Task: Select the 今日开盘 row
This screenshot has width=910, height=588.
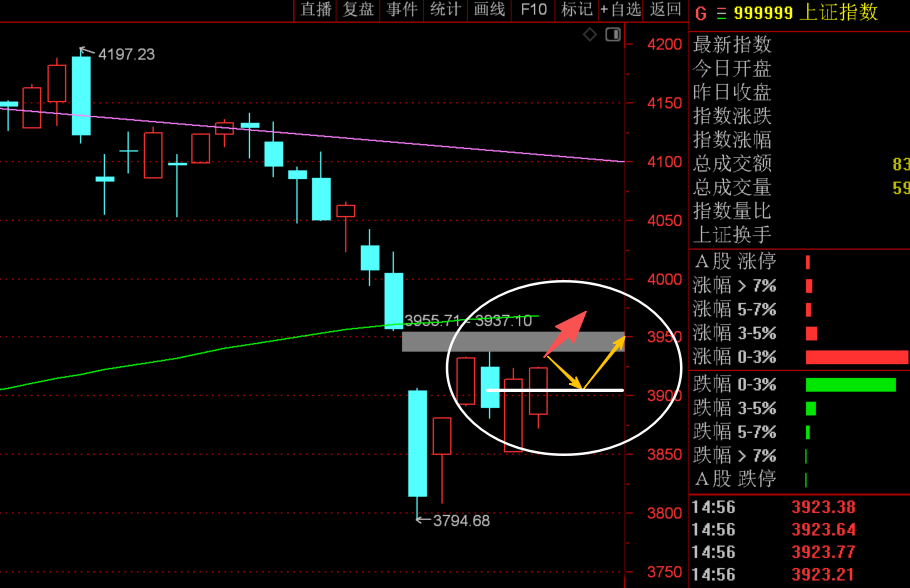Action: click(x=800, y=68)
